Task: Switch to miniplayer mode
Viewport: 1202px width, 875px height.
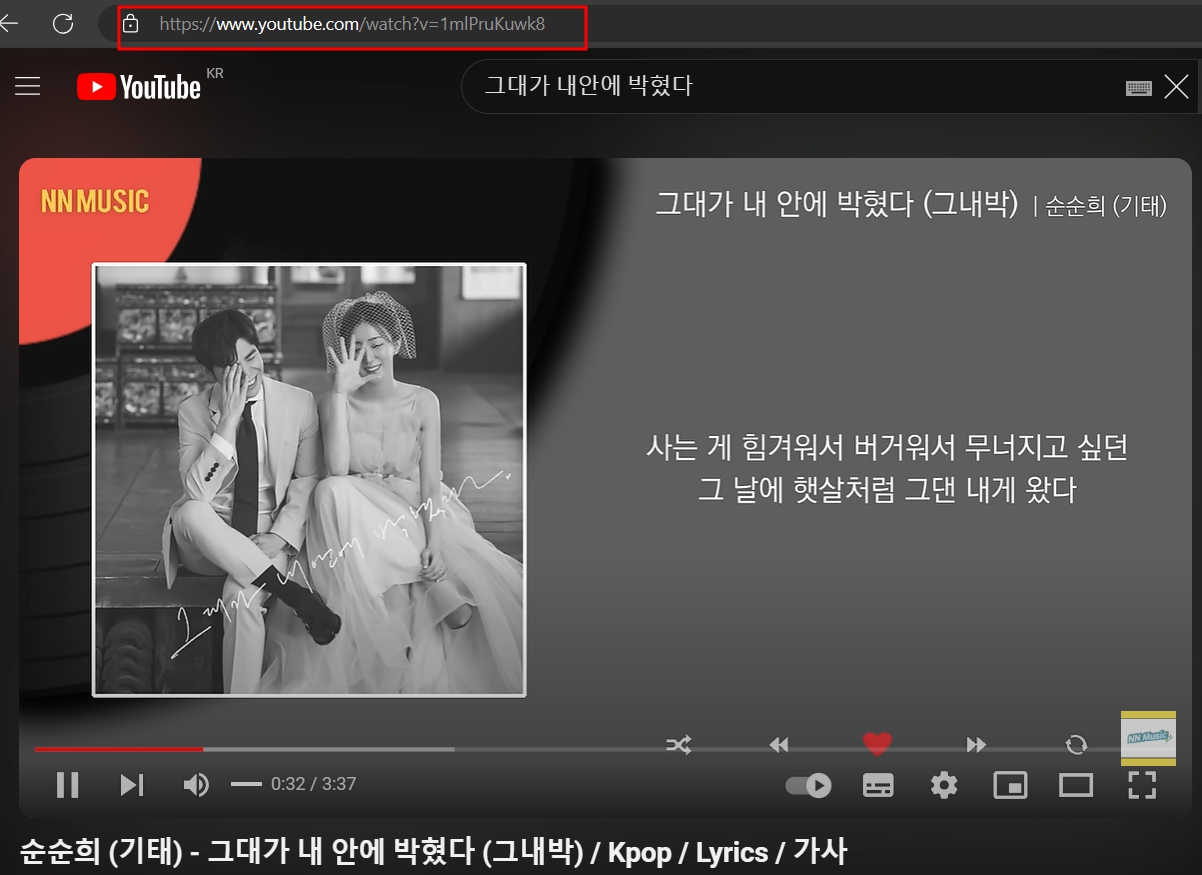Action: [x=1010, y=785]
